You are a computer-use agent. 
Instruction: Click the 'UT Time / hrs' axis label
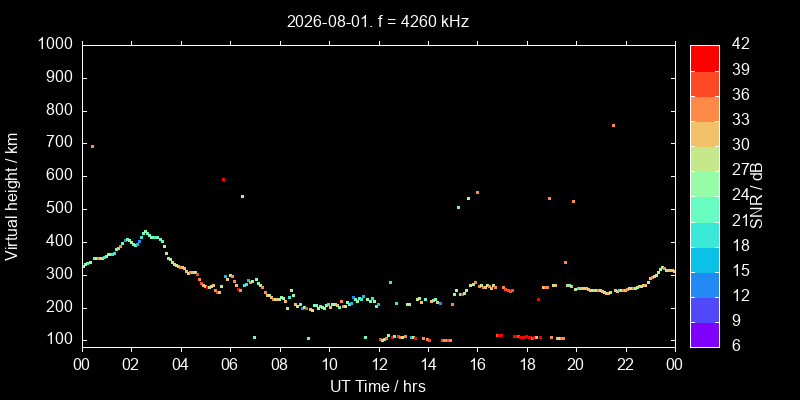(x=378, y=386)
